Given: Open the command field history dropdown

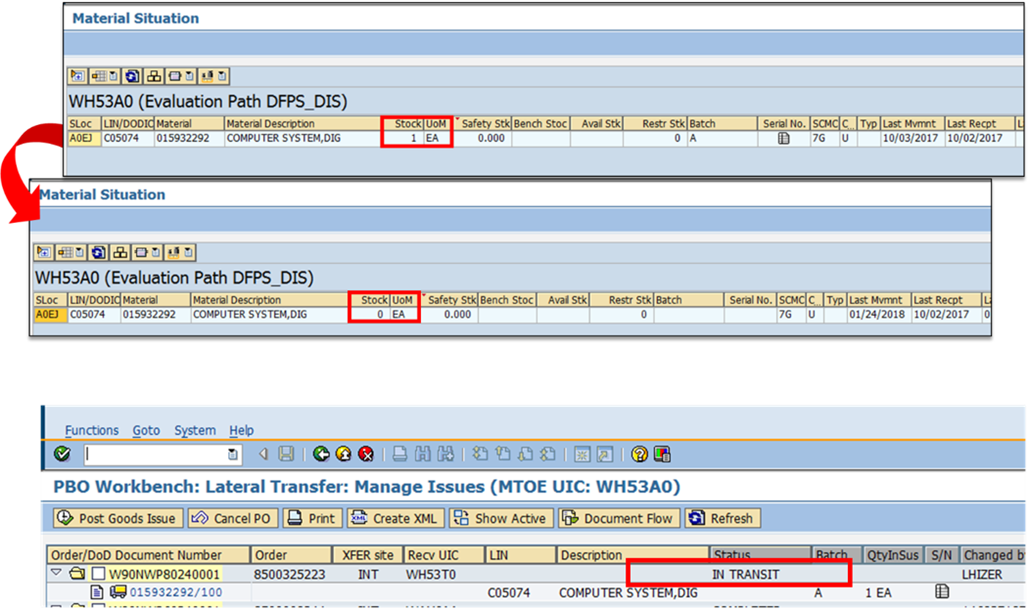Looking at the screenshot, I should click(233, 455).
